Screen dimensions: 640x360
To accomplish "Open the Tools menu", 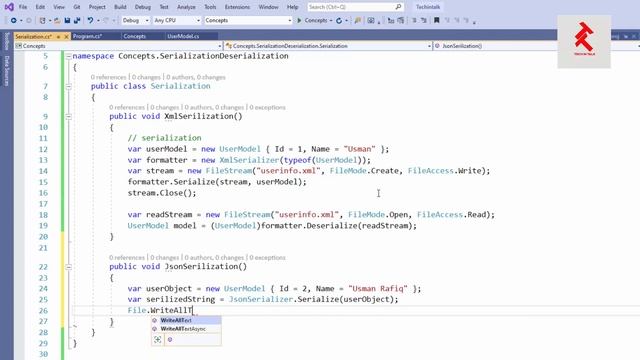I will tap(210, 7).
